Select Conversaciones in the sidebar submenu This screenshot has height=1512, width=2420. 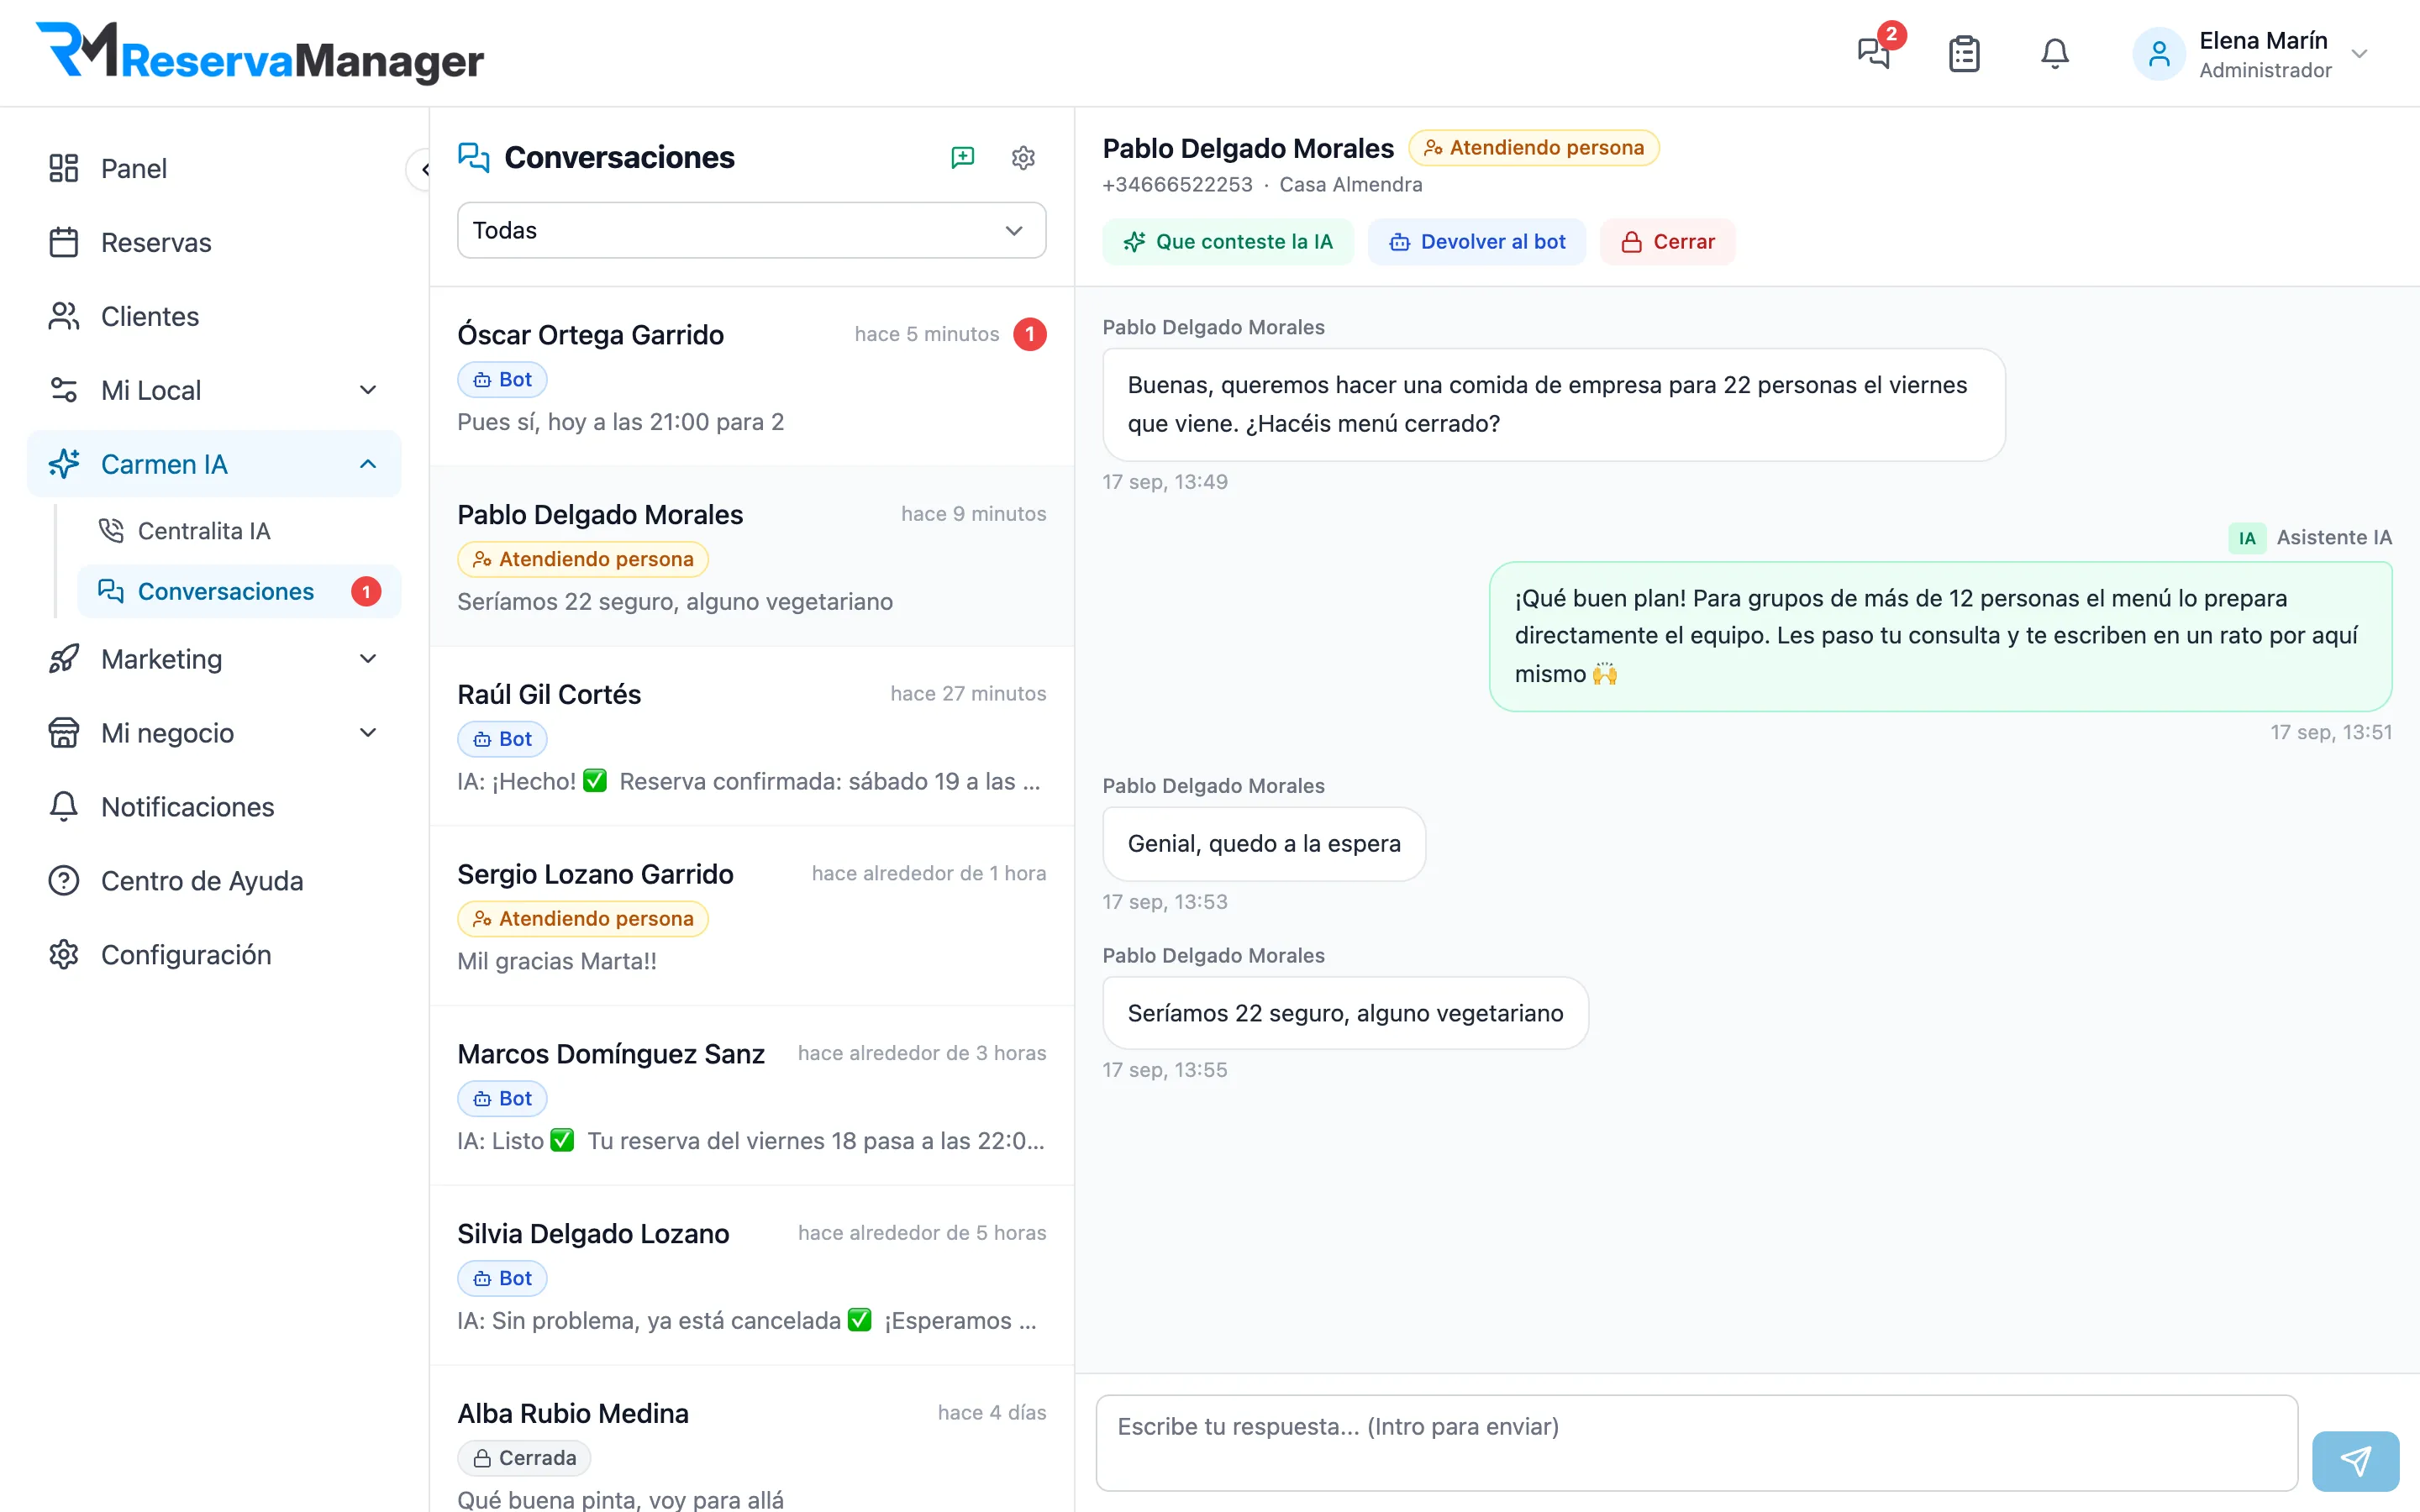(240, 591)
